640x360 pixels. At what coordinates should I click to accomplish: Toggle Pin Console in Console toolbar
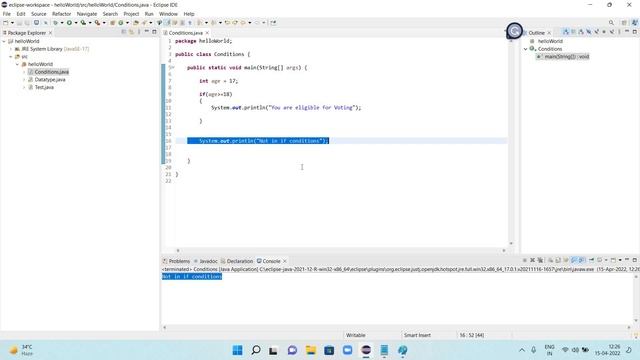[x=591, y=260]
